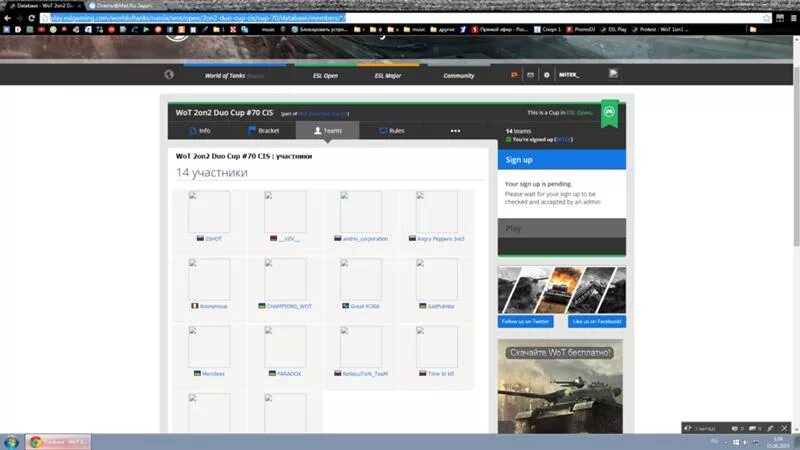
Task: Close the overlay bar at bottom right
Action: [x=785, y=428]
